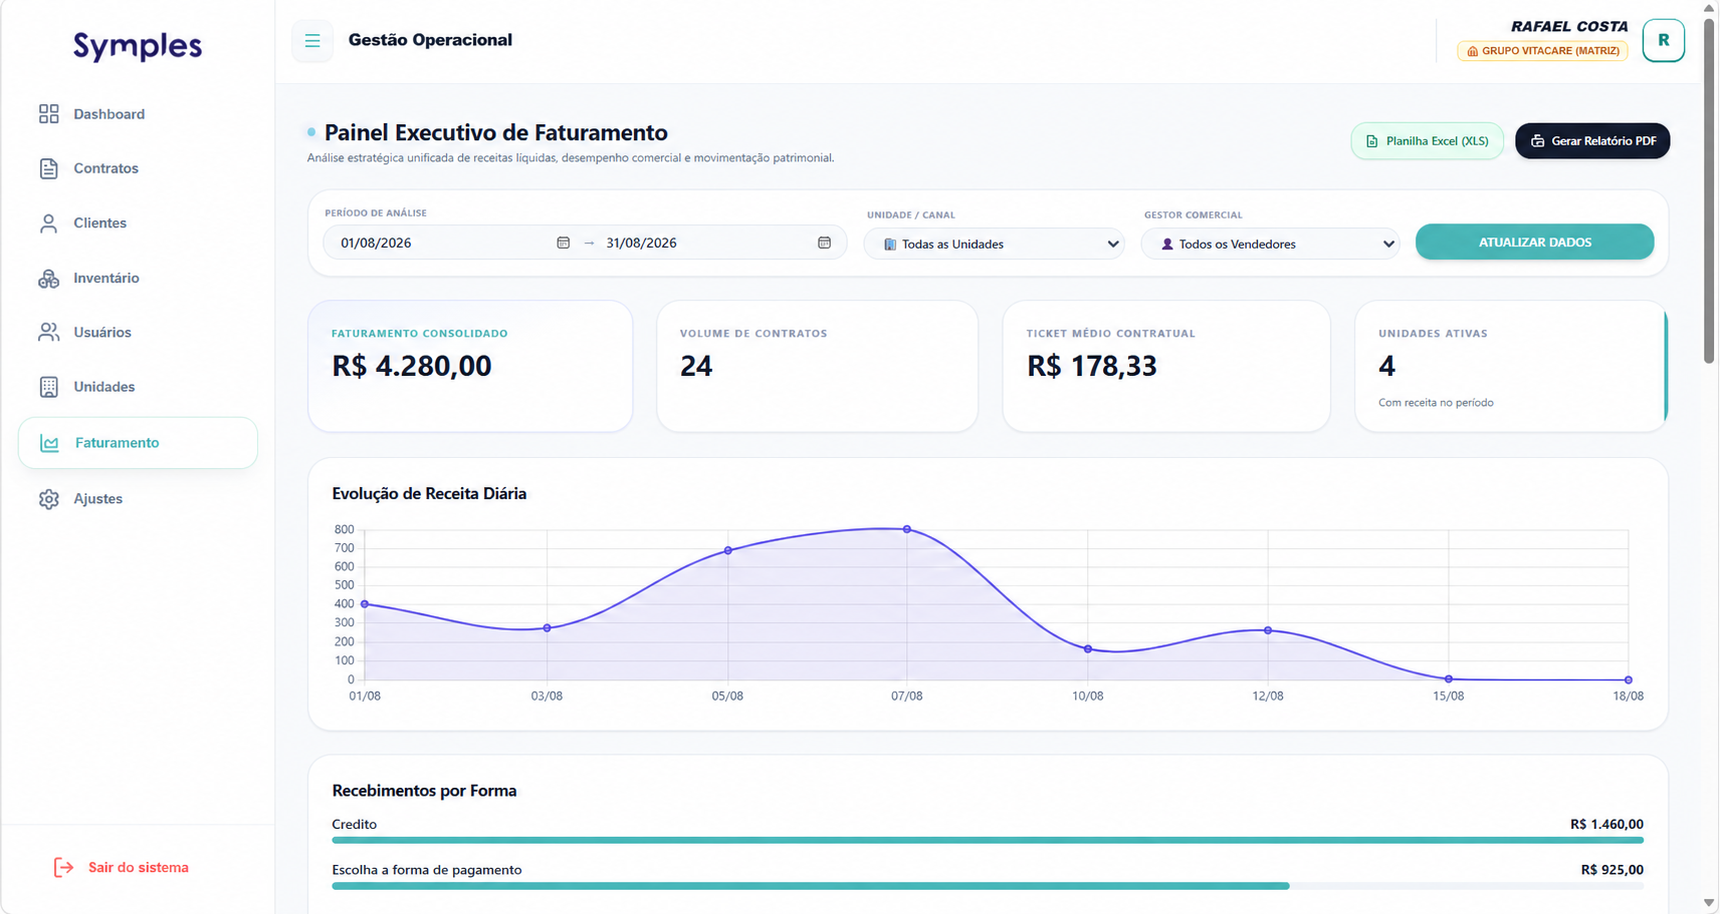Open end date calendar picker icon
1720x914 pixels.
click(824, 243)
